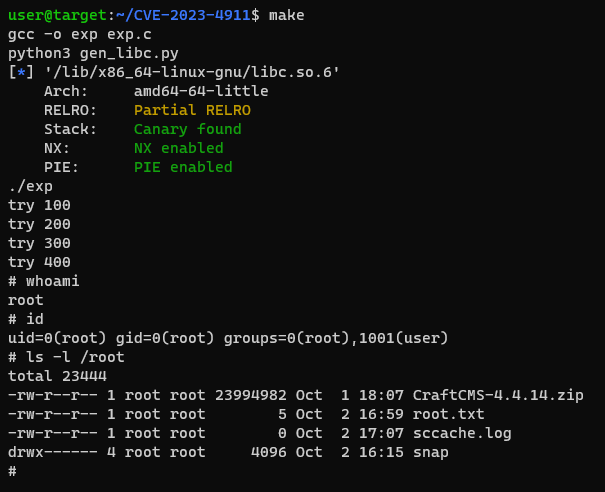Click the 'try 100' line
The width and height of the screenshot is (605, 492).
(39, 205)
